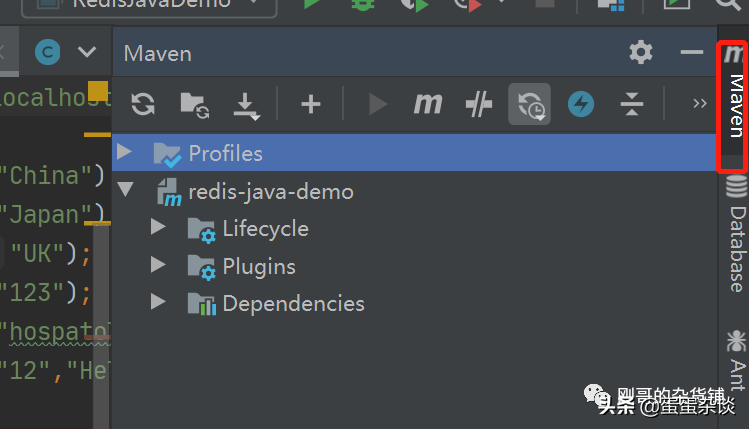Viewport: 749px width, 429px height.
Task: Click the "UK" string in editor
Action: (x=37, y=253)
